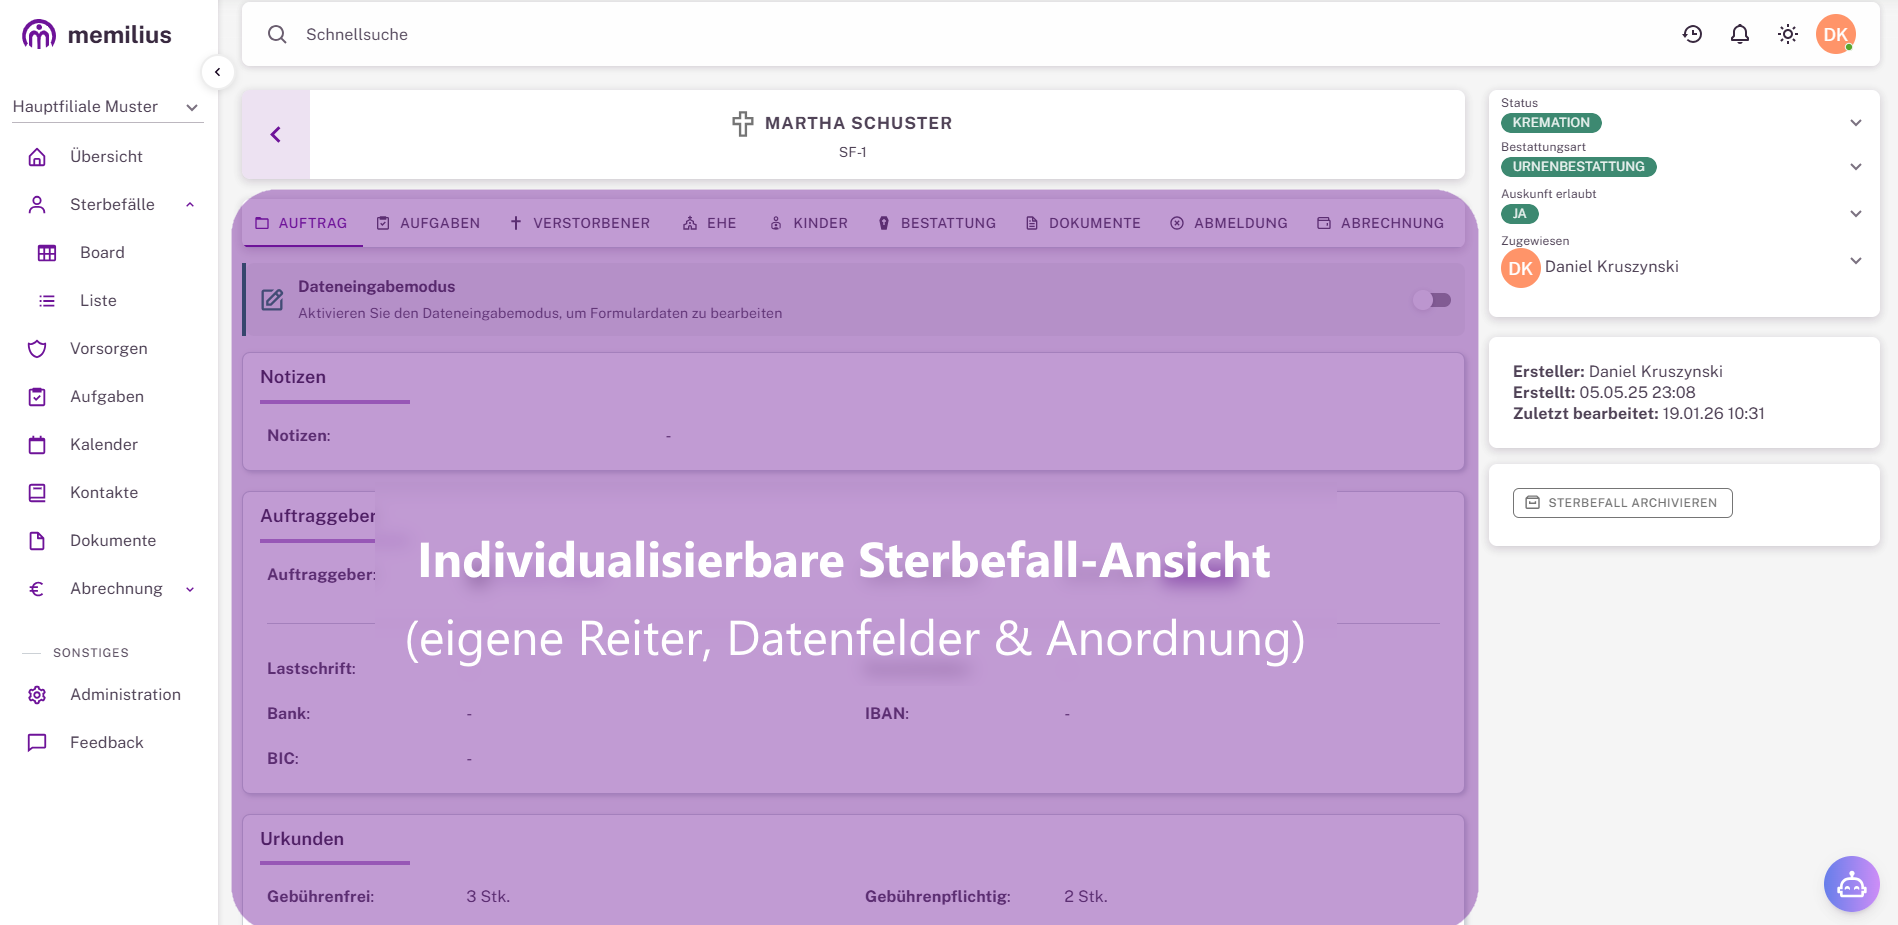Open the chatbot assistant bubble
Image resolution: width=1898 pixels, height=925 pixels.
pos(1851,884)
